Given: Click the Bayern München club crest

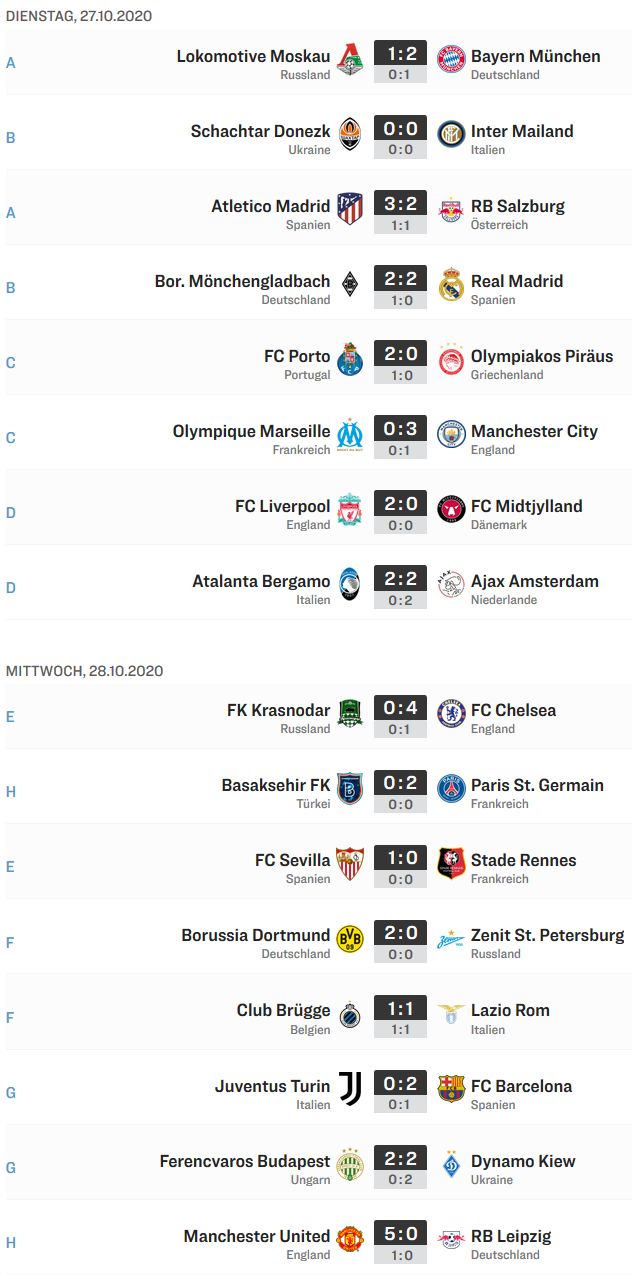Looking at the screenshot, I should click(451, 59).
